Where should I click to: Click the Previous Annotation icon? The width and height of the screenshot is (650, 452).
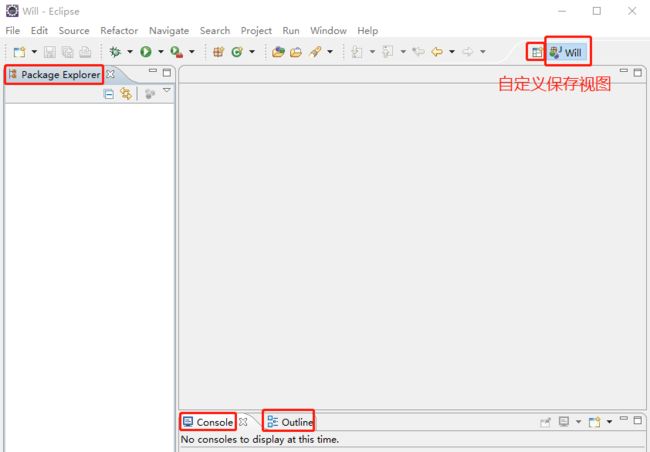388,52
